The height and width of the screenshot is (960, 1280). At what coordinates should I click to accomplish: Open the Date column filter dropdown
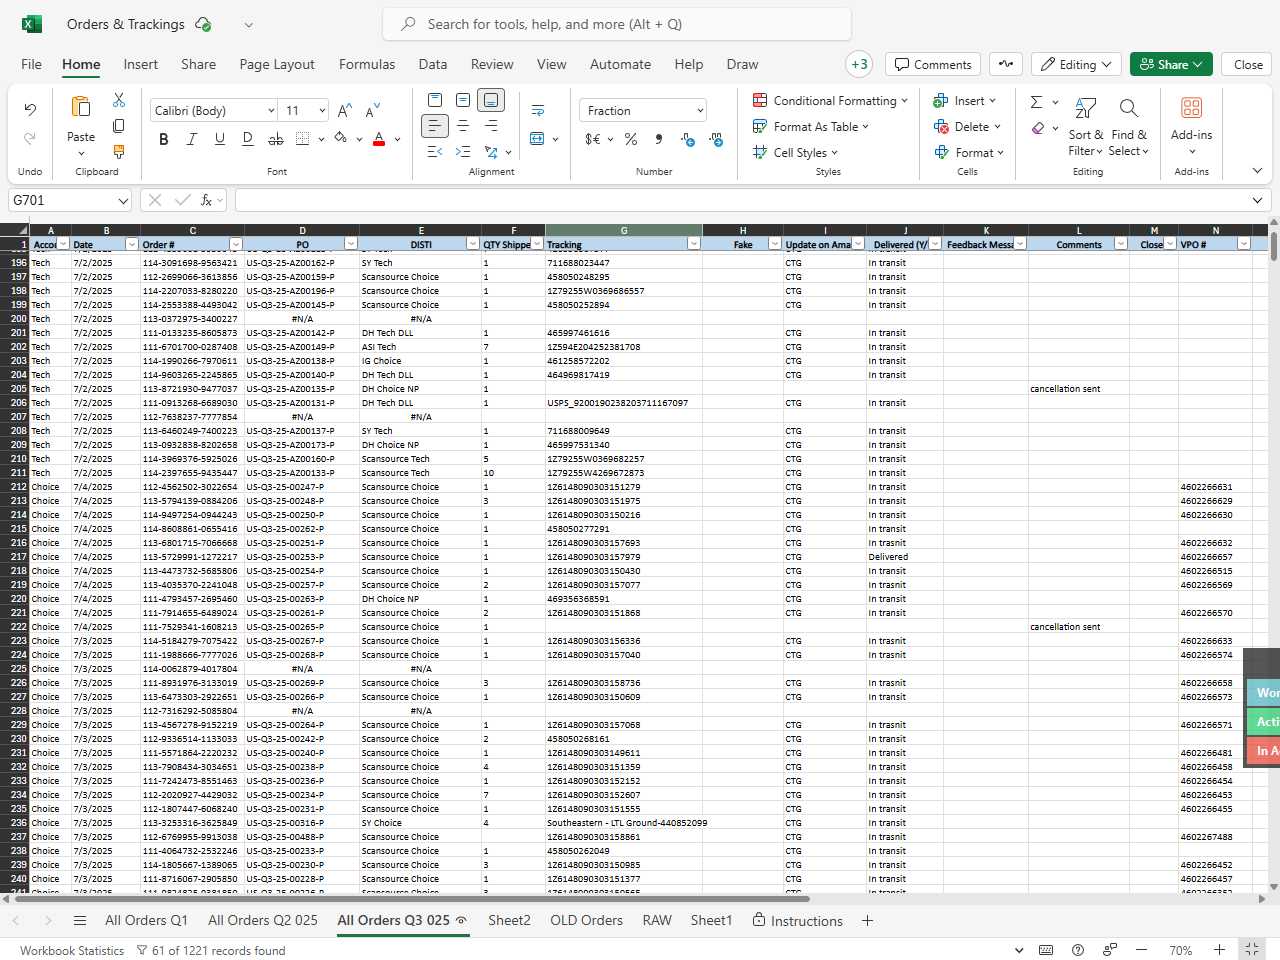(x=131, y=244)
